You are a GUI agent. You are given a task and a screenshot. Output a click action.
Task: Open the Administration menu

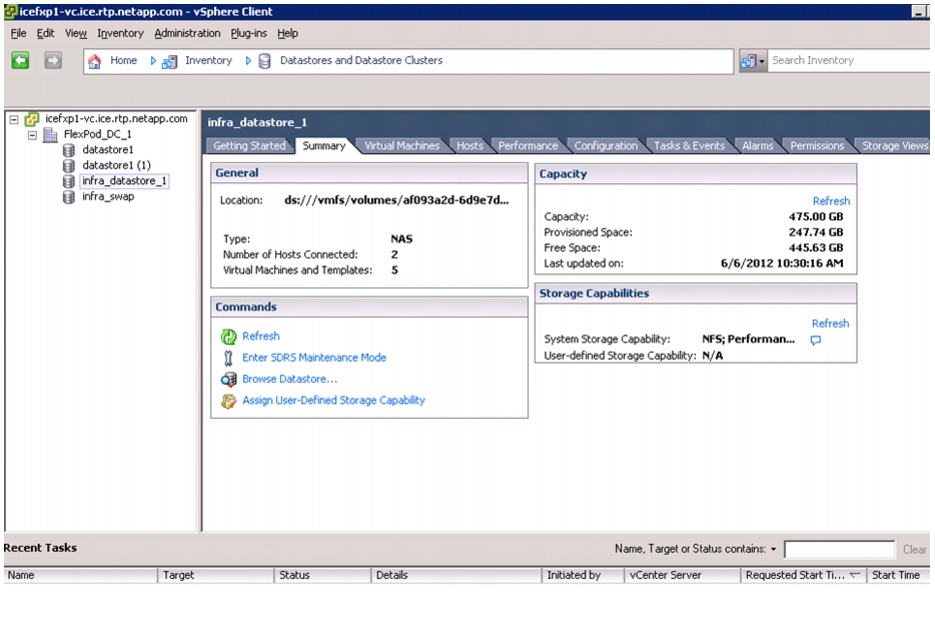[x=187, y=33]
